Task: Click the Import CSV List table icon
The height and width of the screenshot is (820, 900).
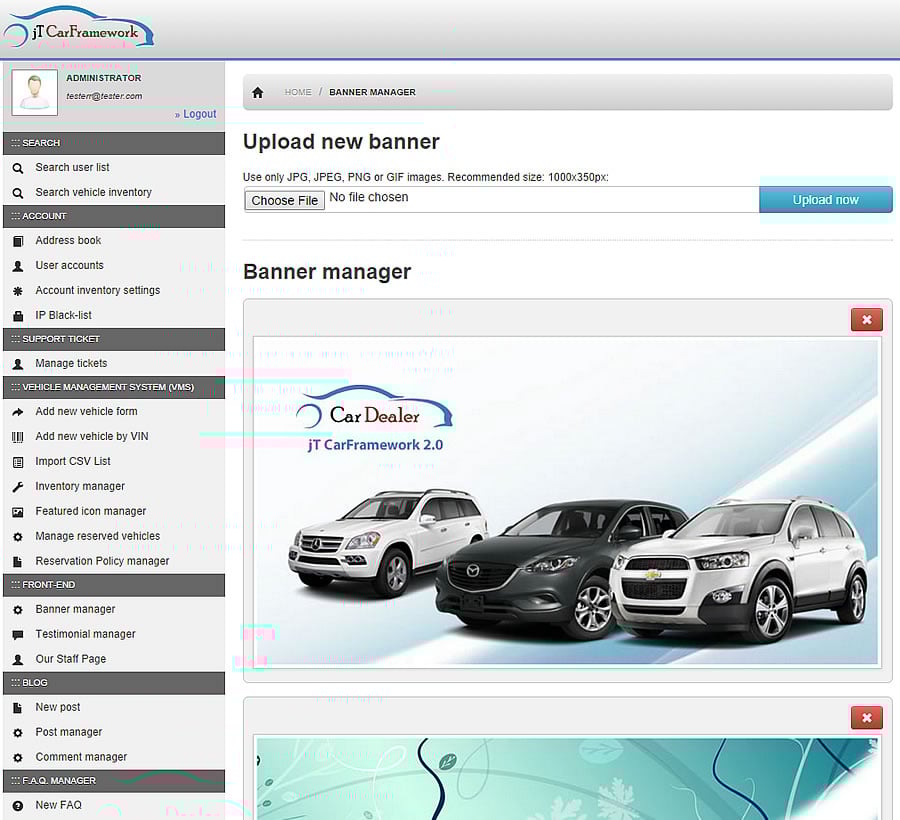Action: pos(18,462)
